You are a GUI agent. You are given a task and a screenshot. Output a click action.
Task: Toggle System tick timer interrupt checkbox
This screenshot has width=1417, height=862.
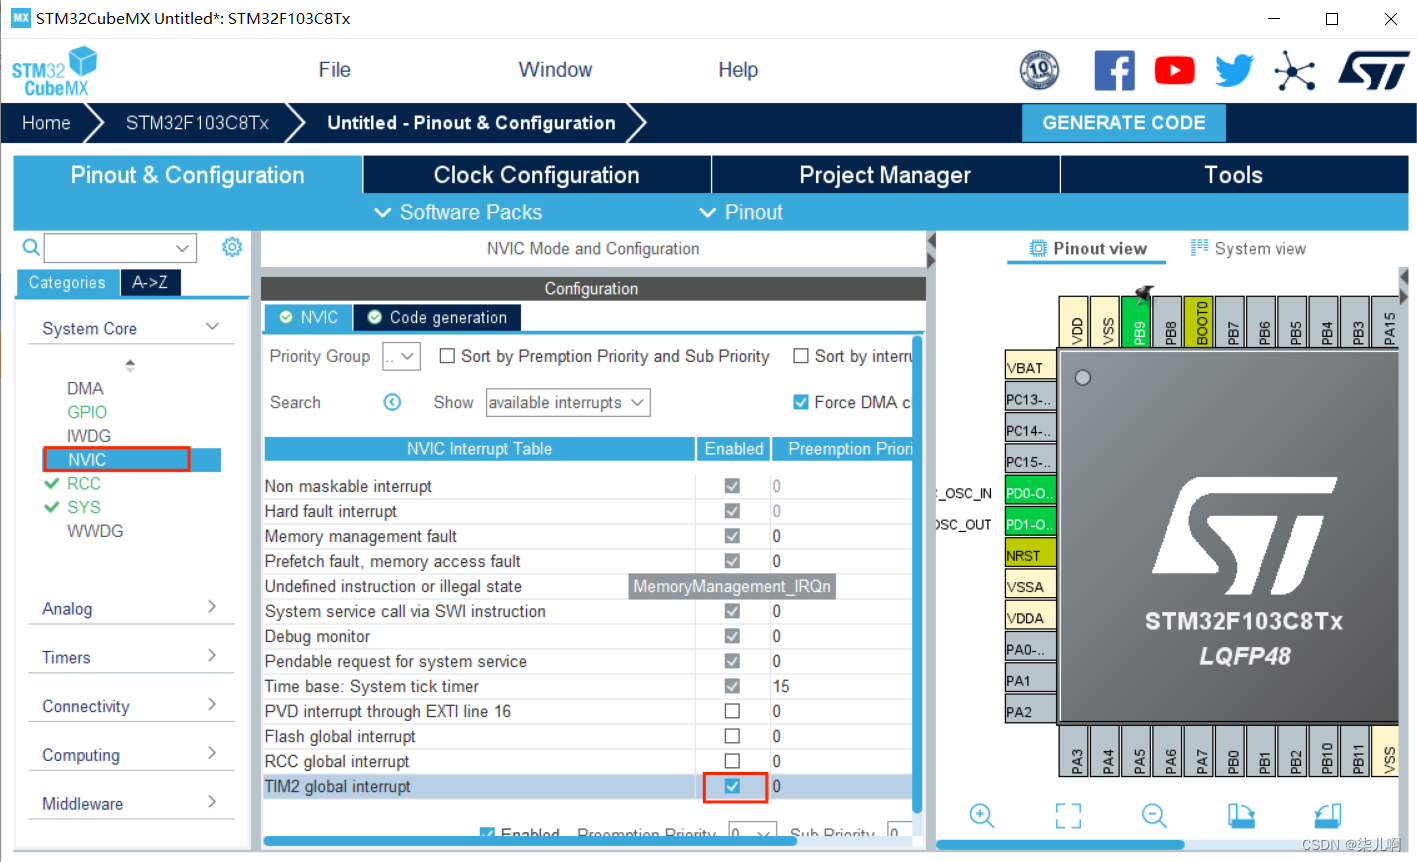coord(732,686)
